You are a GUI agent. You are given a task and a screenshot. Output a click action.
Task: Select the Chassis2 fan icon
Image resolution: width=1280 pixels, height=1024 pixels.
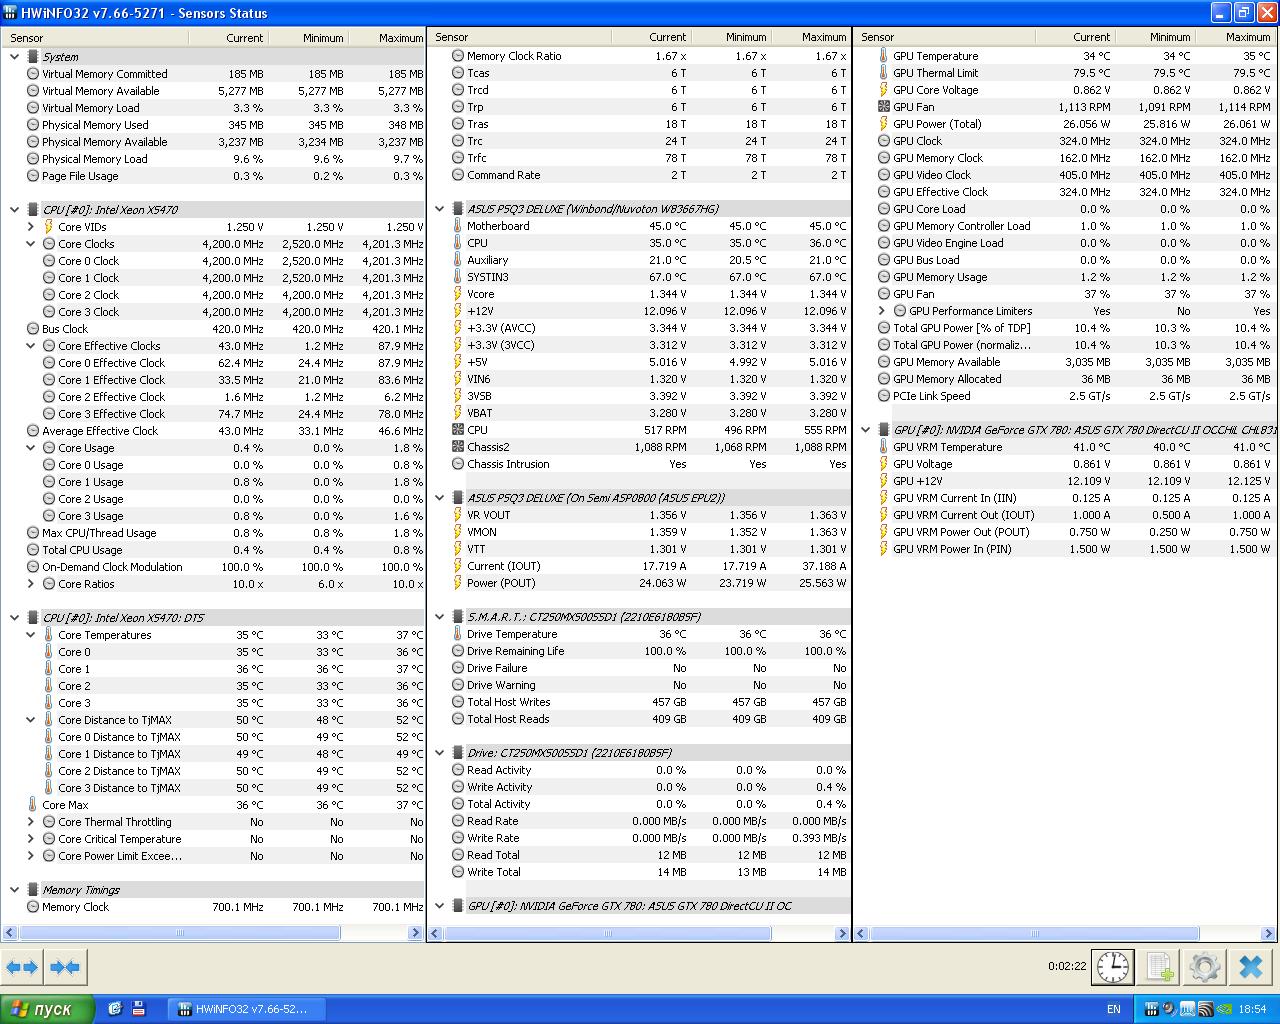point(458,447)
